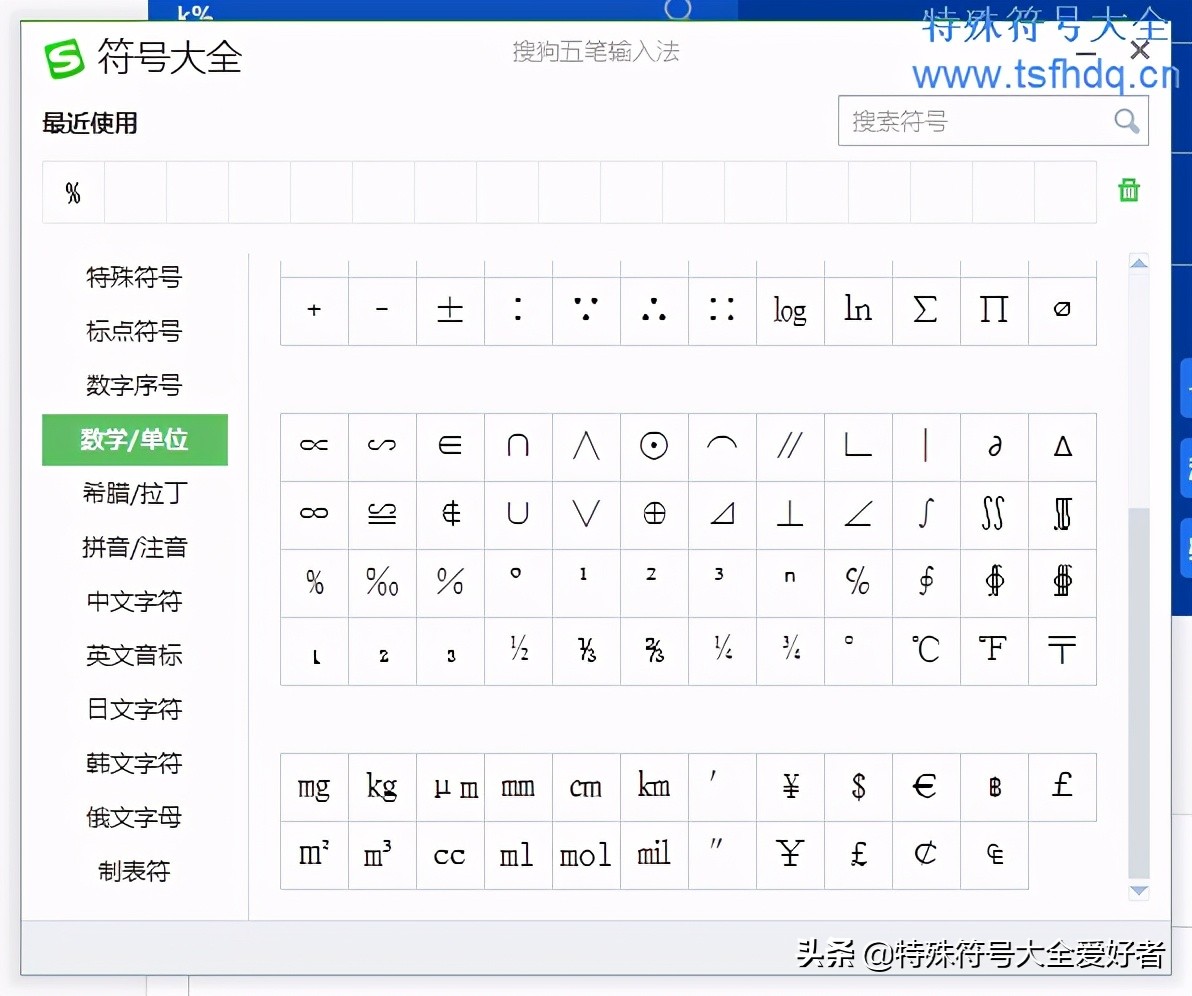1192x996 pixels.
Task: Insert the euro € symbol
Action: (926, 786)
